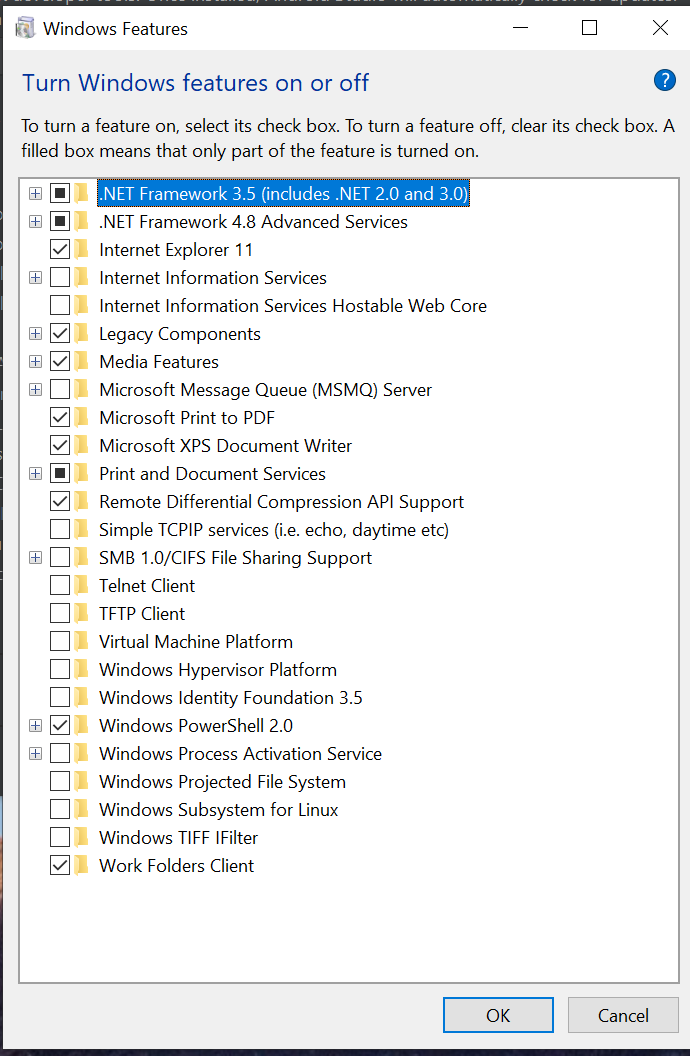Viewport: 690px width, 1056px height.
Task: Click the folder icon beside Media Features
Action: pos(82,362)
